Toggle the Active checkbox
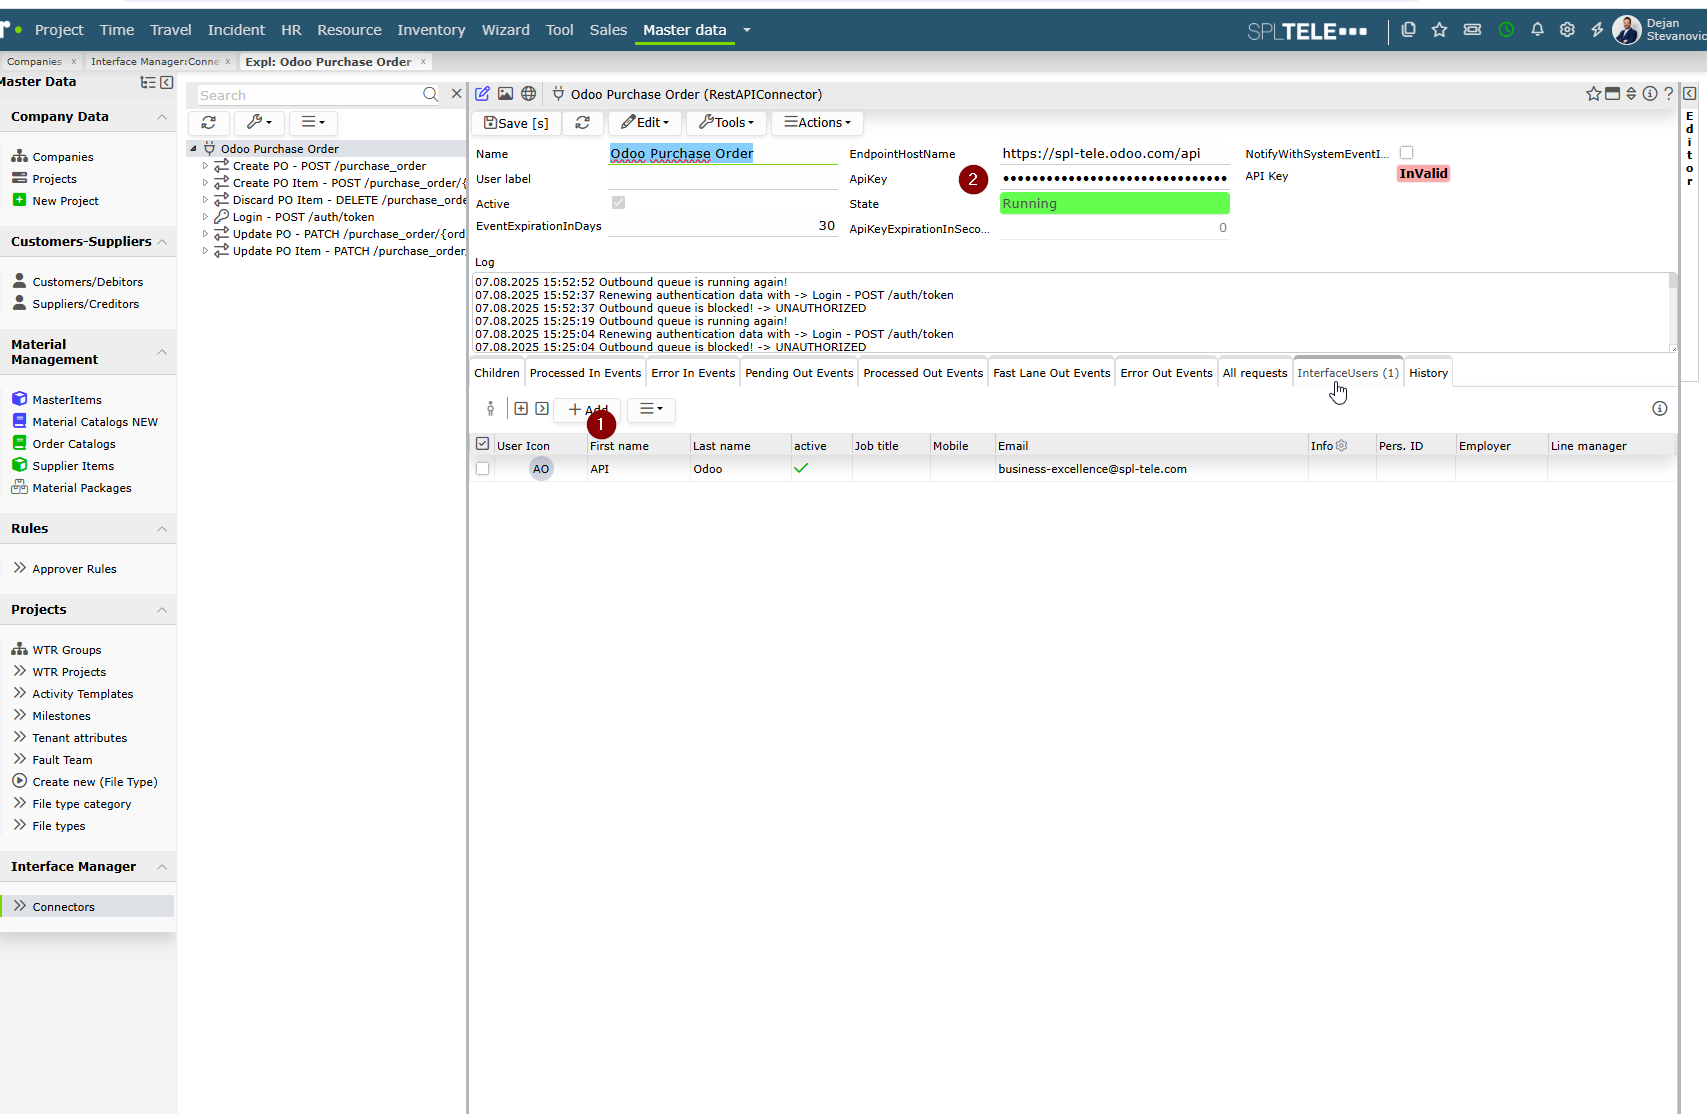1707x1114 pixels. pos(618,203)
